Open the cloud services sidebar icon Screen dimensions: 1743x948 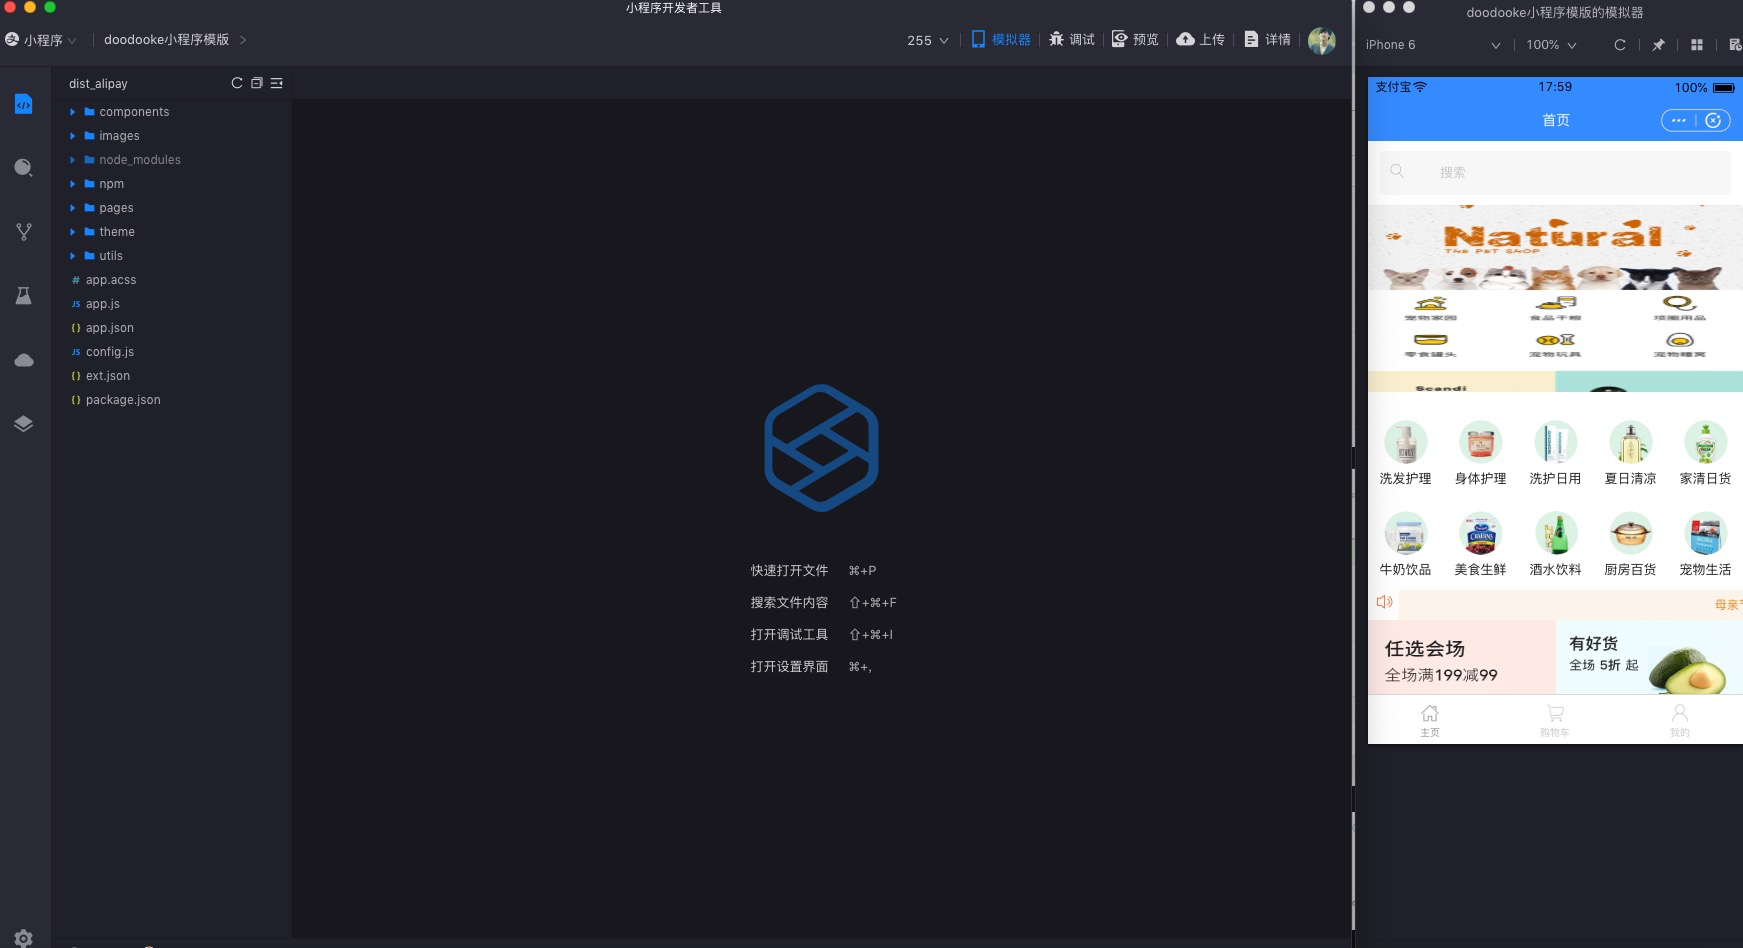24,360
